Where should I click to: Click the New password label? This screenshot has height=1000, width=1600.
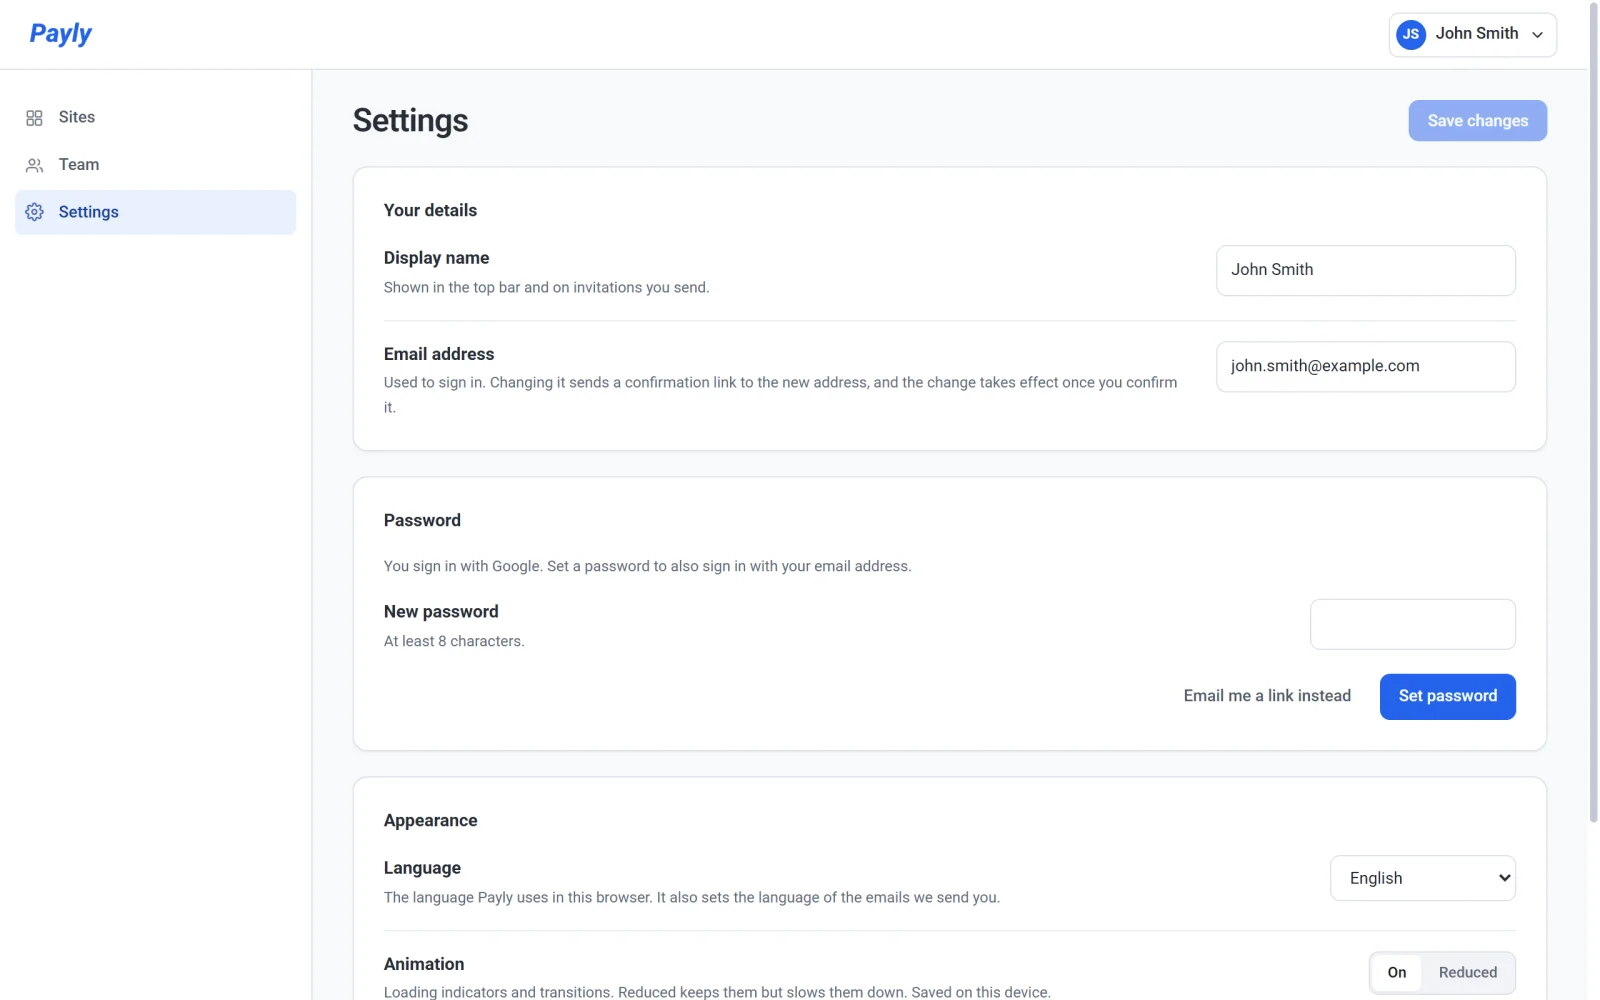(441, 611)
